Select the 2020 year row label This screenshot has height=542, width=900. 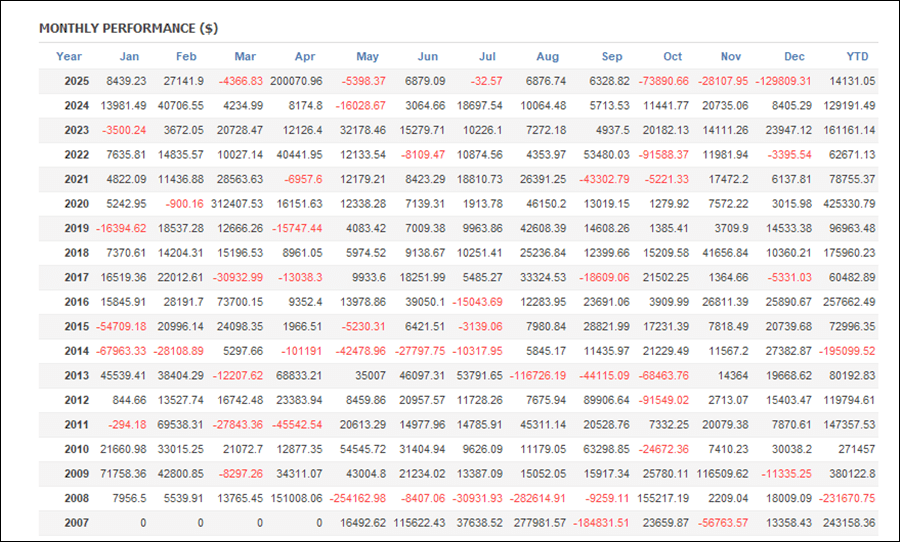[x=76, y=204]
